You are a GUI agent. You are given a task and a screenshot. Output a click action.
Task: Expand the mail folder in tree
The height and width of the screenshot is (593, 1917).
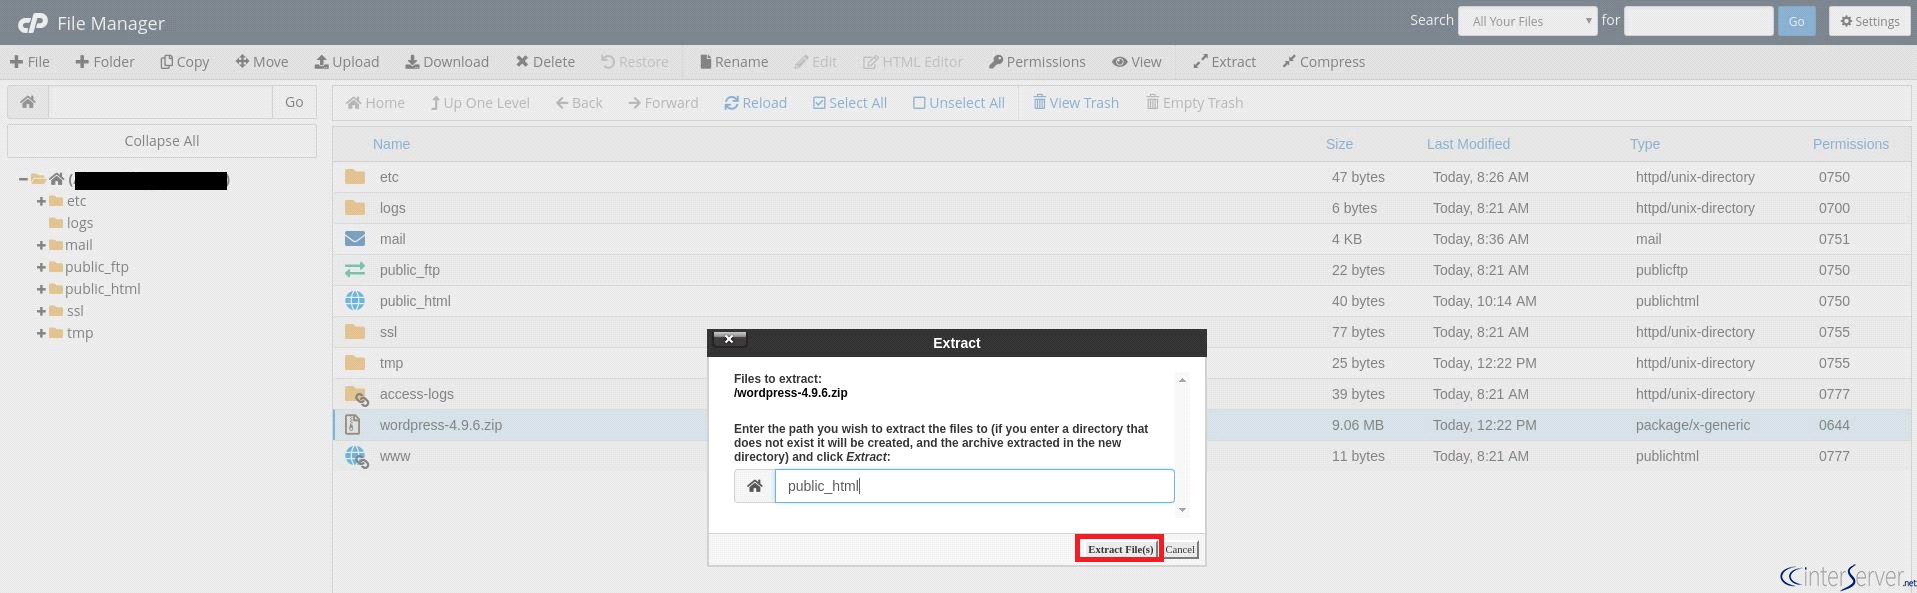coord(41,246)
